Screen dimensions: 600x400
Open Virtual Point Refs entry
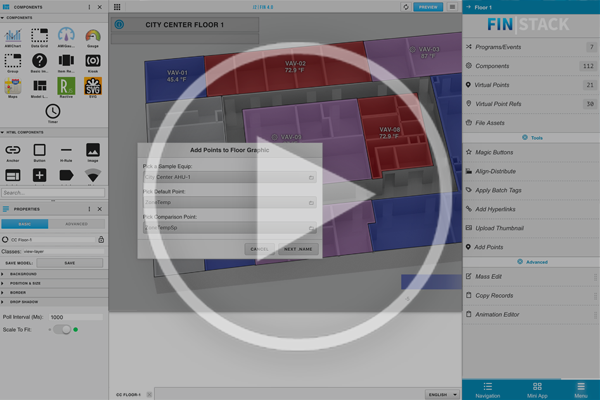click(531, 104)
